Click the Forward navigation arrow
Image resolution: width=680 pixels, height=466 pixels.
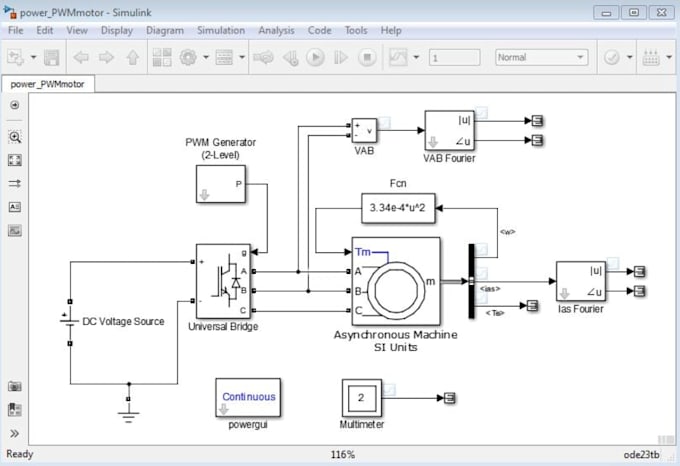coord(106,57)
